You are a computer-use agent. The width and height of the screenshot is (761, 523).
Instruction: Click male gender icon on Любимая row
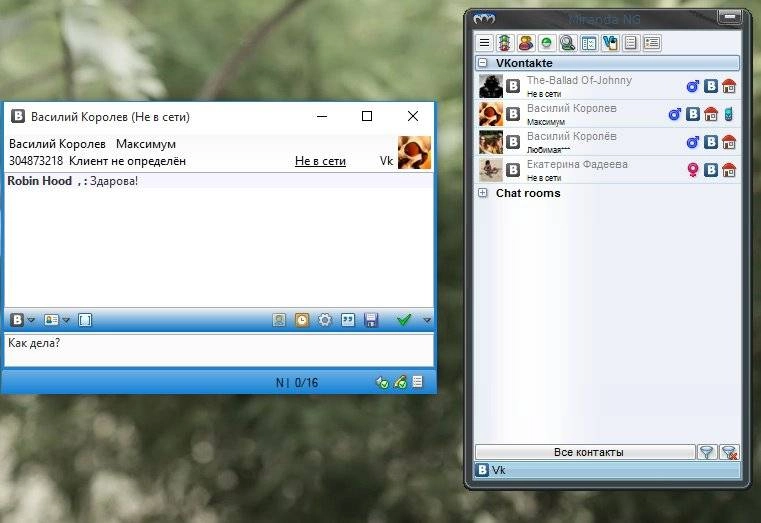pos(693,142)
